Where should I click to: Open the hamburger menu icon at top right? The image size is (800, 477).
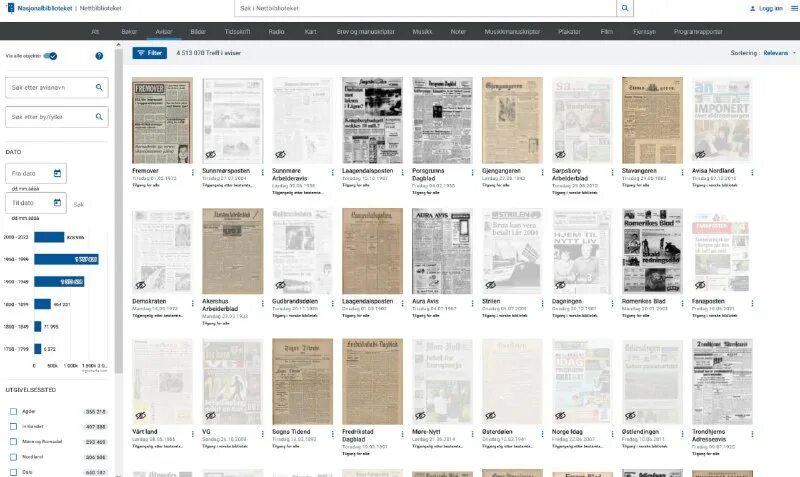tap(794, 8)
